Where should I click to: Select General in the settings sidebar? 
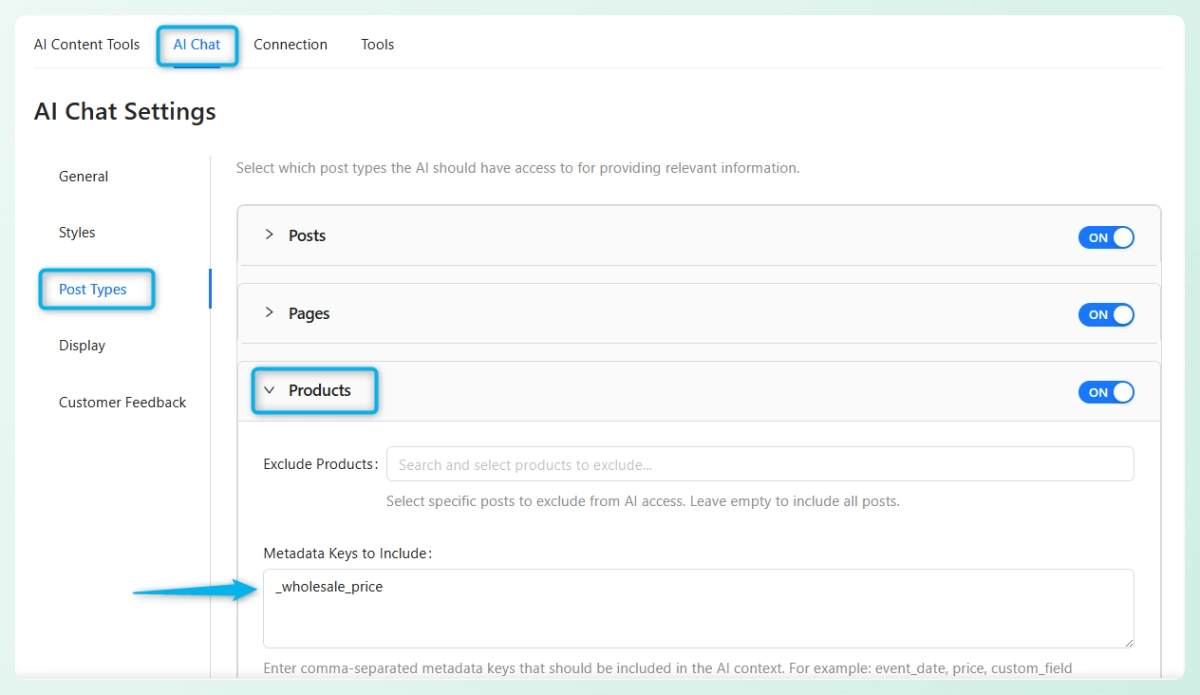[x=83, y=176]
